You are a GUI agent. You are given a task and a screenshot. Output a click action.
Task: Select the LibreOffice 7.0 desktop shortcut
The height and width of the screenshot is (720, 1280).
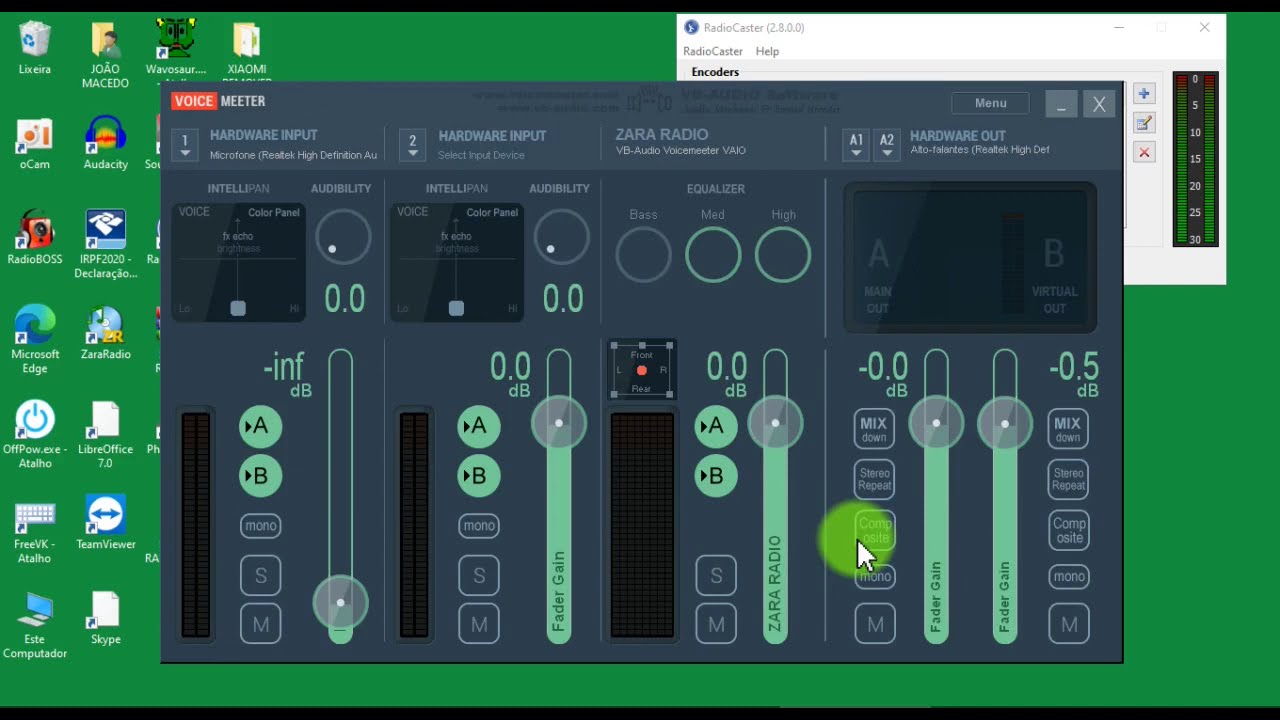pyautogui.click(x=105, y=435)
